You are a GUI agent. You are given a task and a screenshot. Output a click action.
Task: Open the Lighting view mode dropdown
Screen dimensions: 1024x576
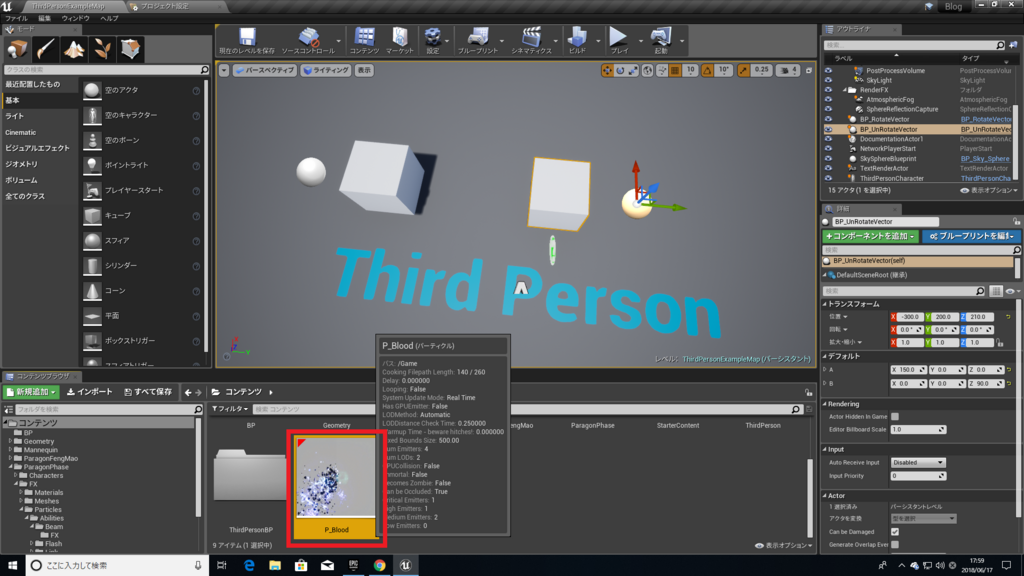pos(326,70)
